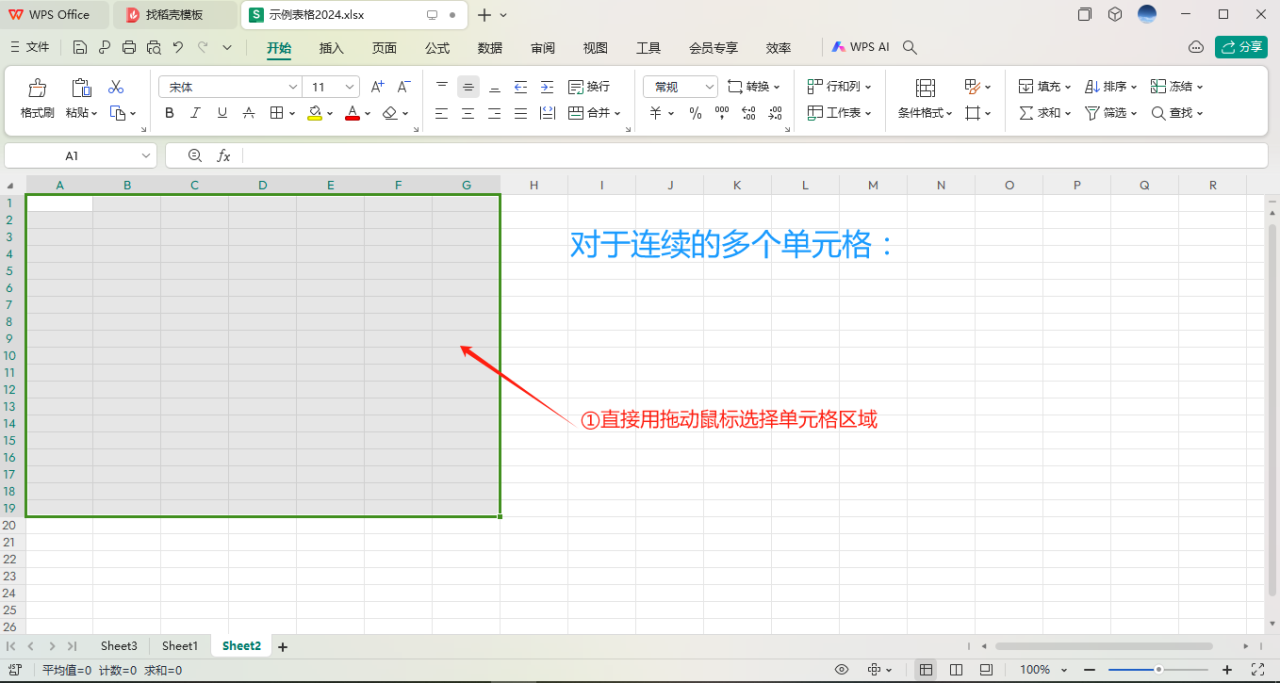
Task: Click the Increase Indent icon
Action: [547, 87]
